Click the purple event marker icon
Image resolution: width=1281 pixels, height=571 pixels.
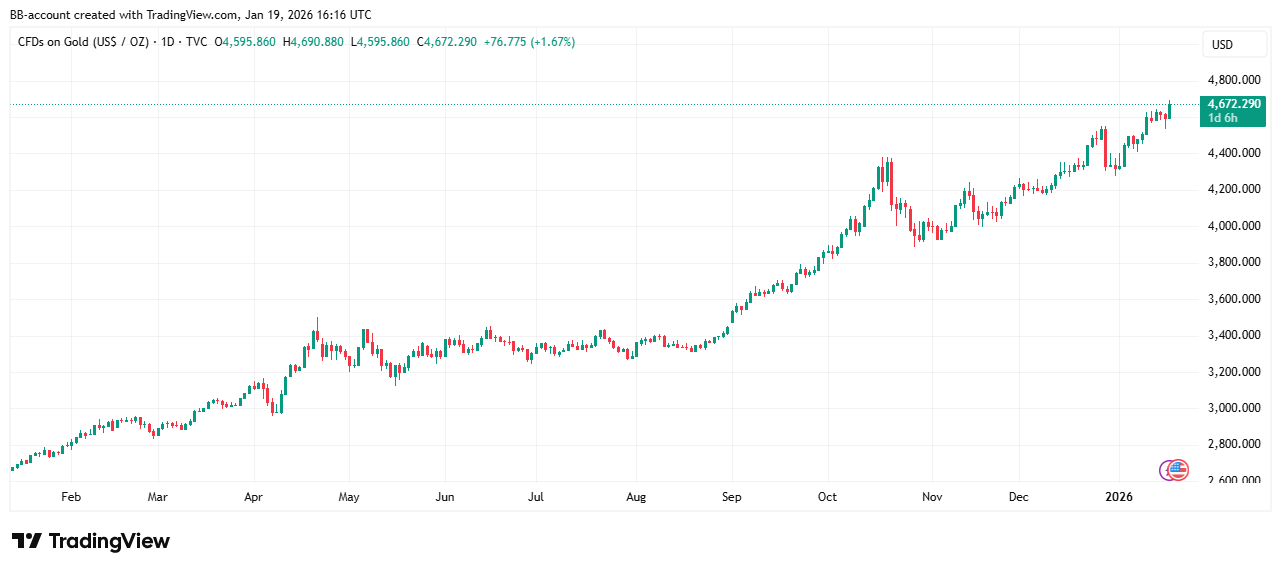pos(1166,469)
